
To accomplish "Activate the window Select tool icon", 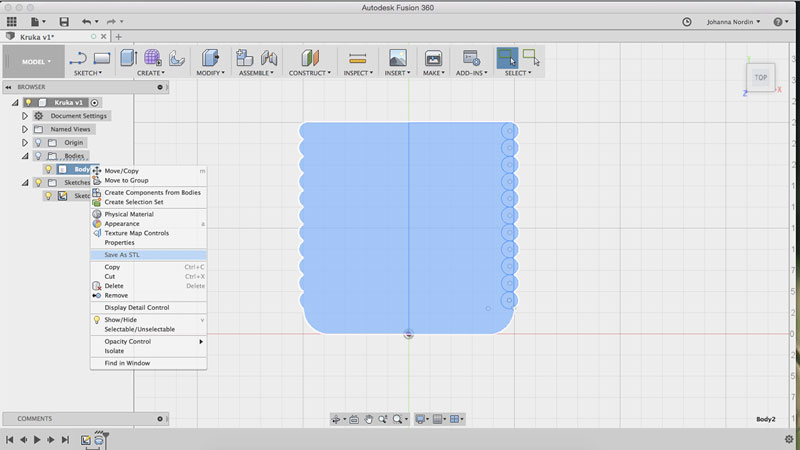I will pyautogui.click(x=507, y=58).
